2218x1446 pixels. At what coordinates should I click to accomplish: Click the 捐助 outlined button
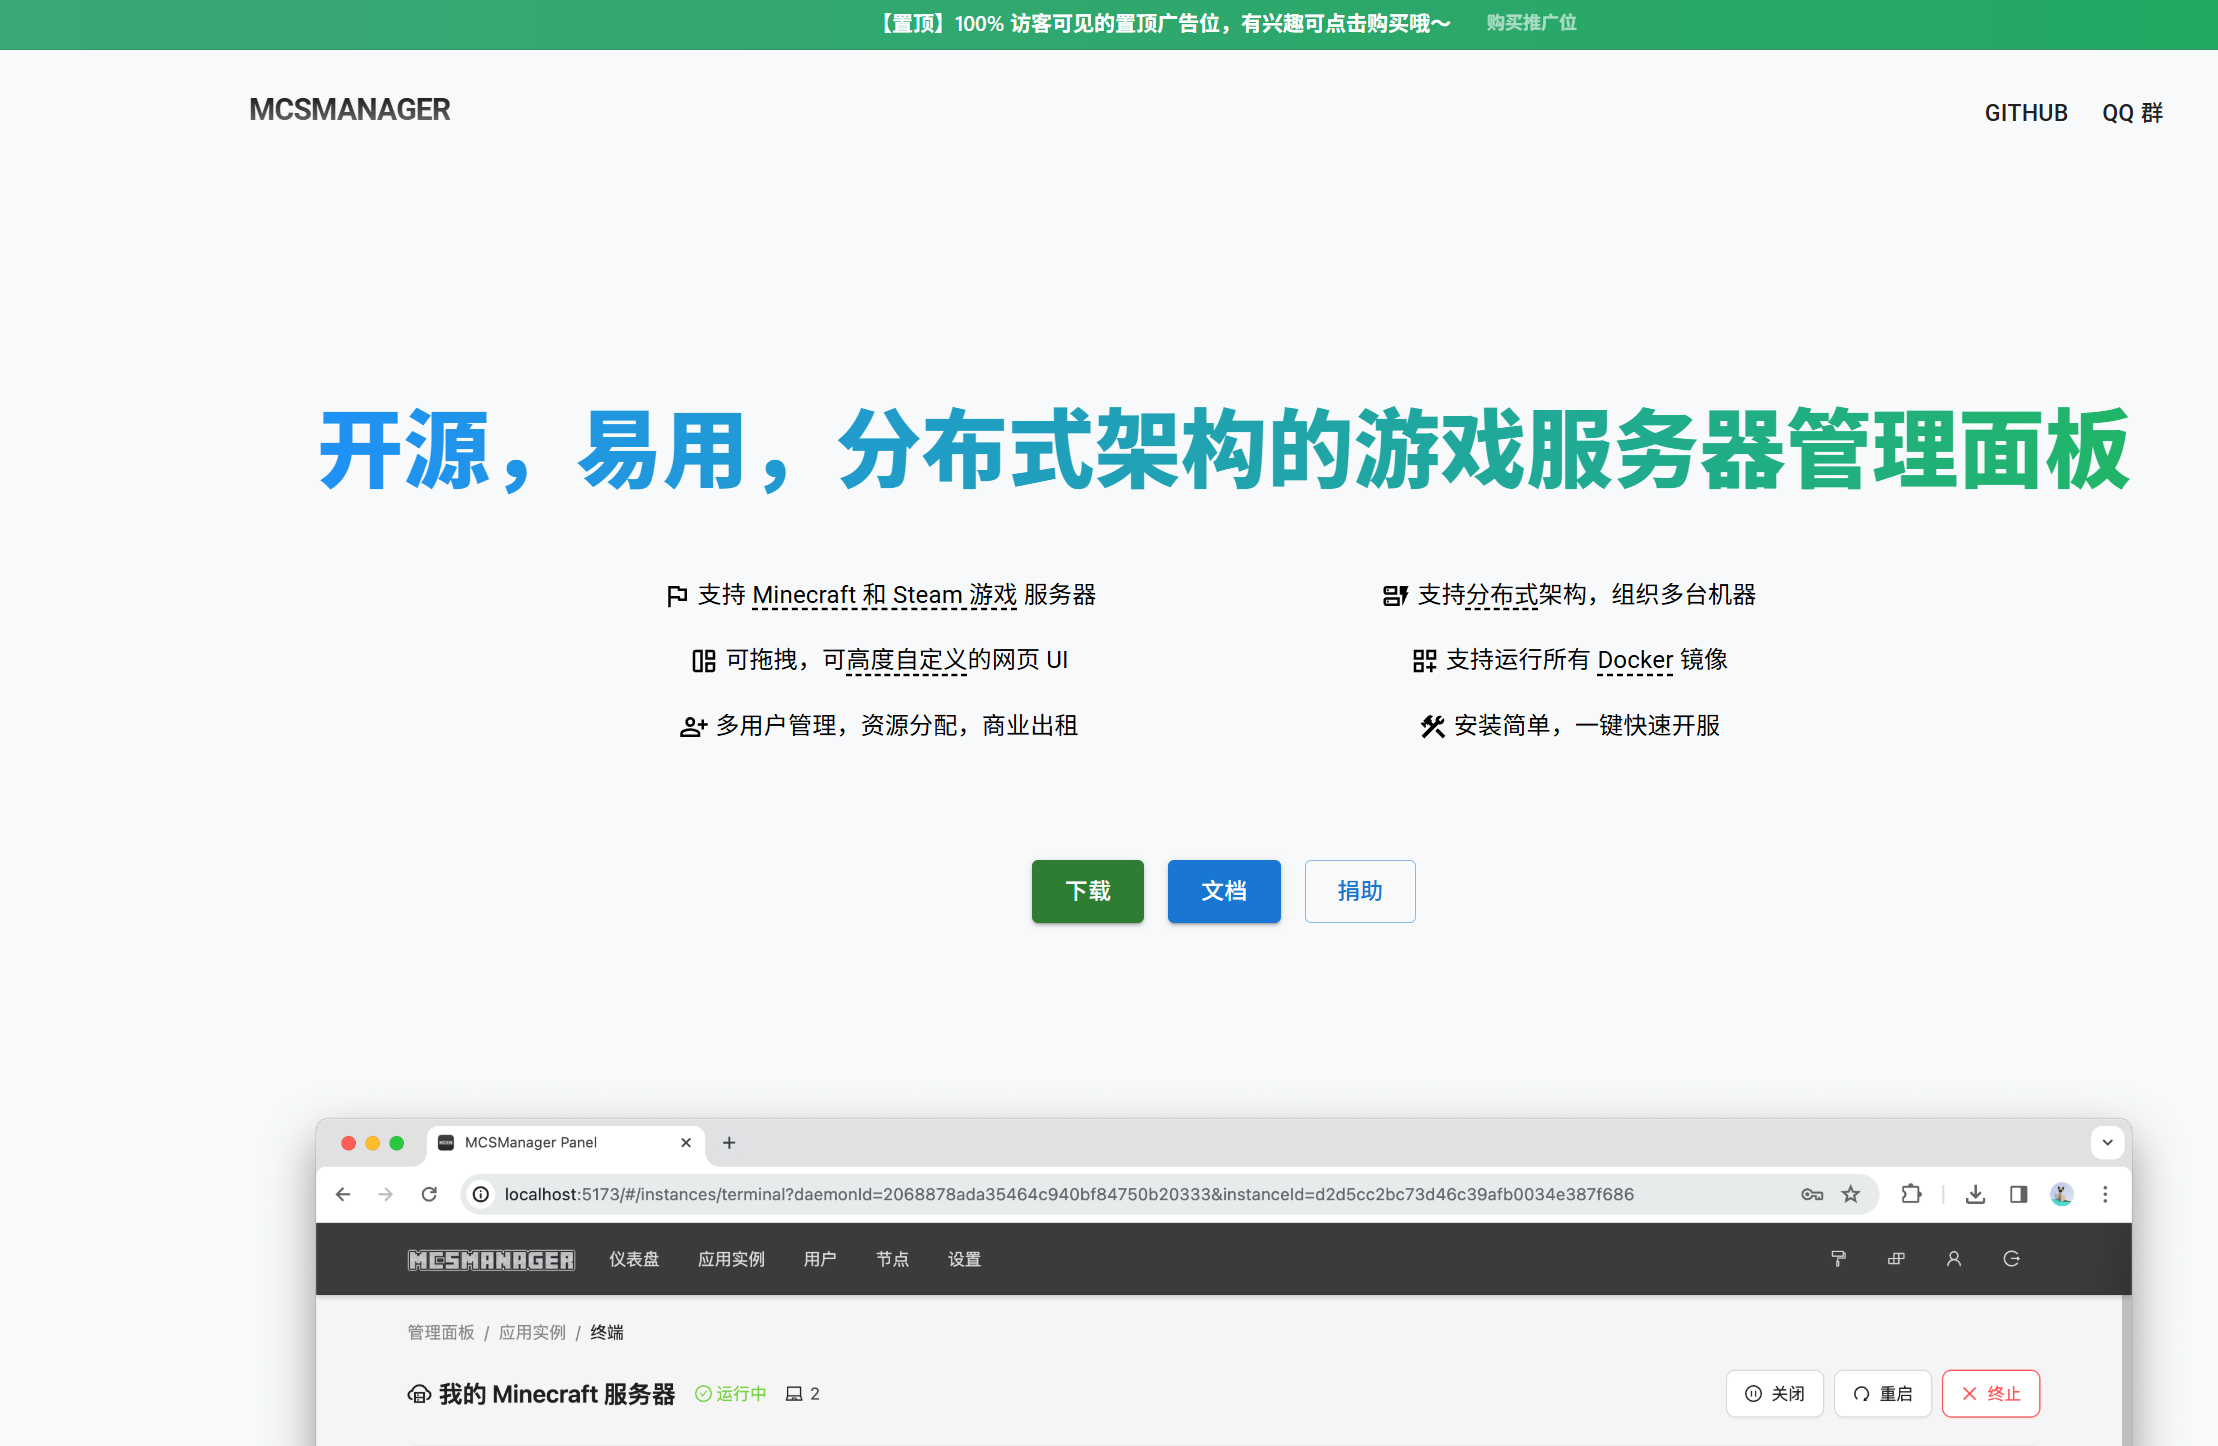coord(1359,891)
